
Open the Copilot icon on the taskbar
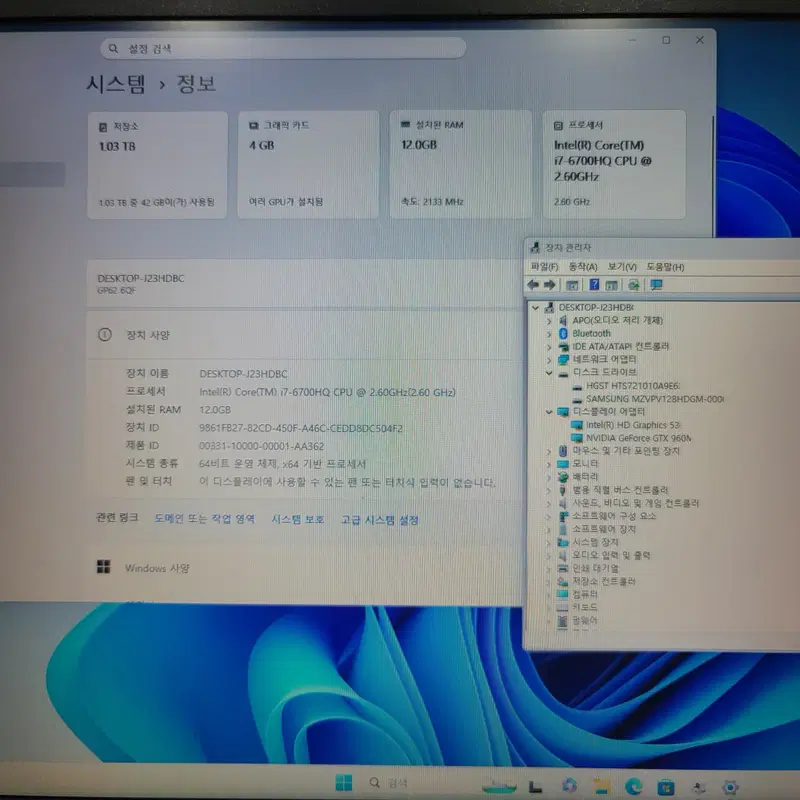coord(569,785)
